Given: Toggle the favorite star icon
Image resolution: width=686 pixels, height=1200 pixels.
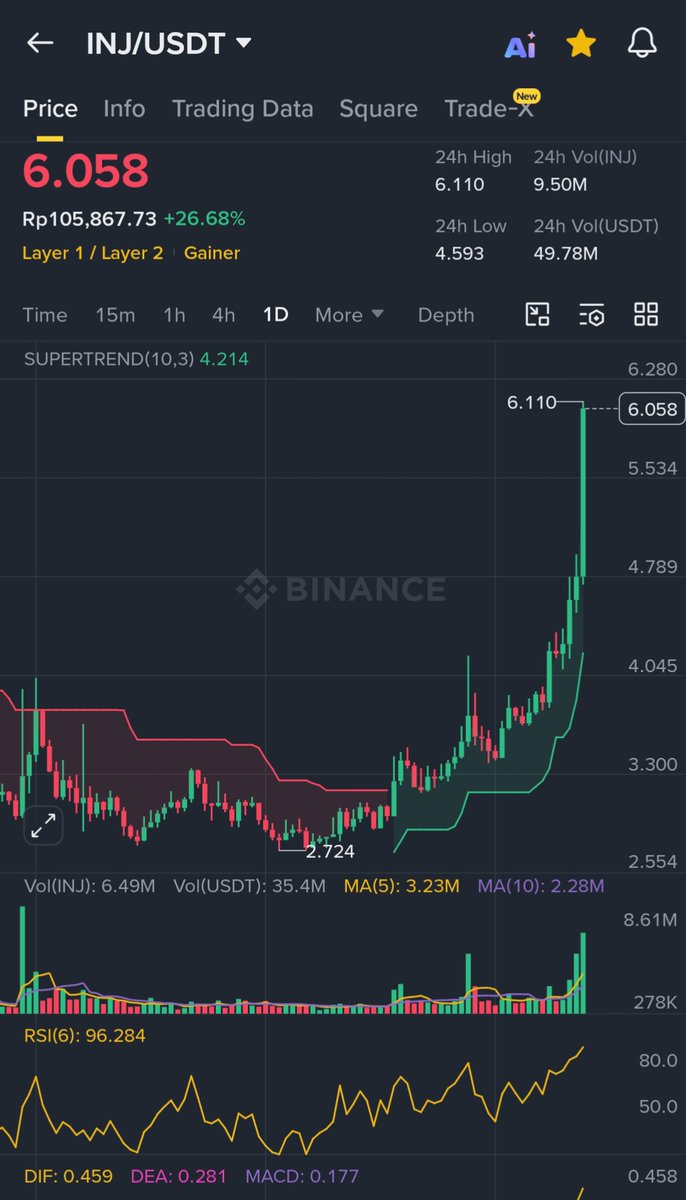Looking at the screenshot, I should pyautogui.click(x=581, y=43).
